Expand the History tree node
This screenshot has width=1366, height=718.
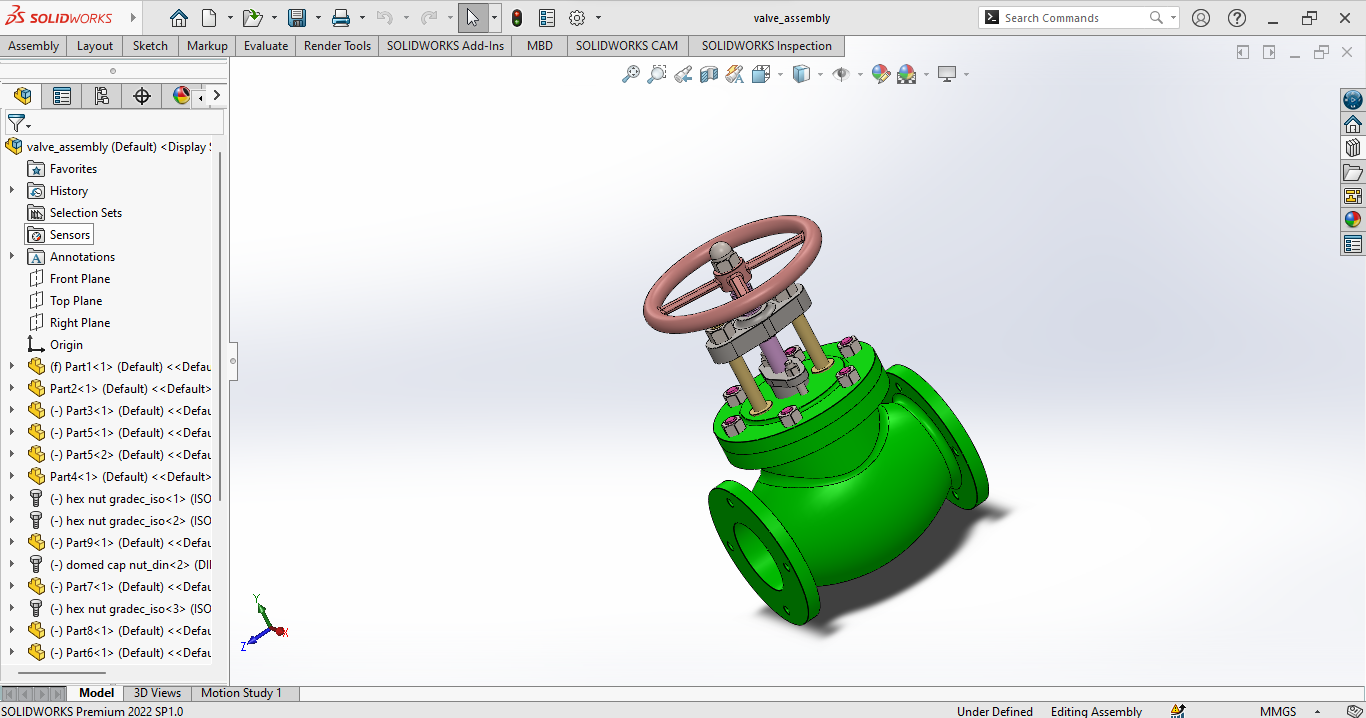coord(12,190)
